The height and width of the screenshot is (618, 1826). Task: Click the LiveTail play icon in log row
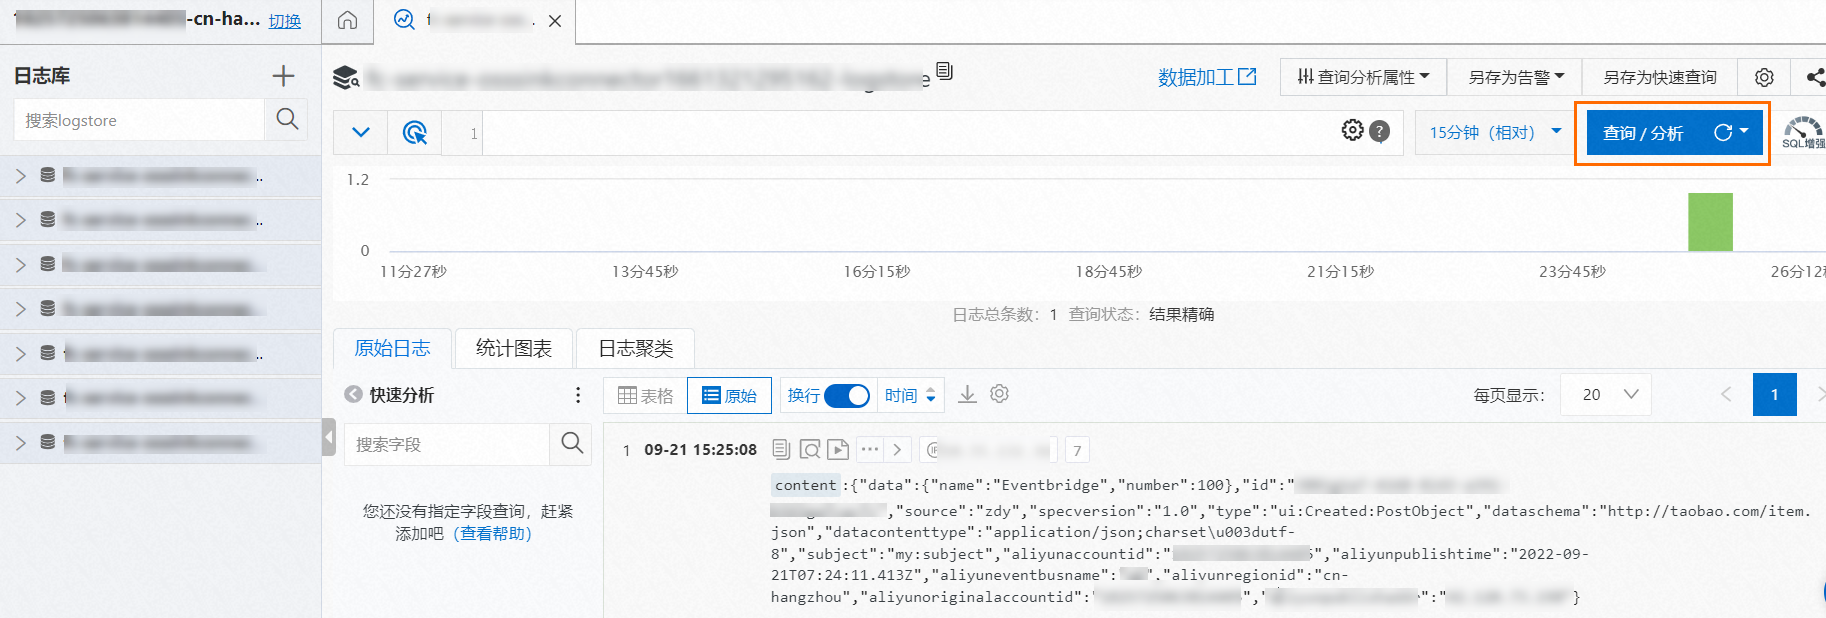[x=838, y=450]
